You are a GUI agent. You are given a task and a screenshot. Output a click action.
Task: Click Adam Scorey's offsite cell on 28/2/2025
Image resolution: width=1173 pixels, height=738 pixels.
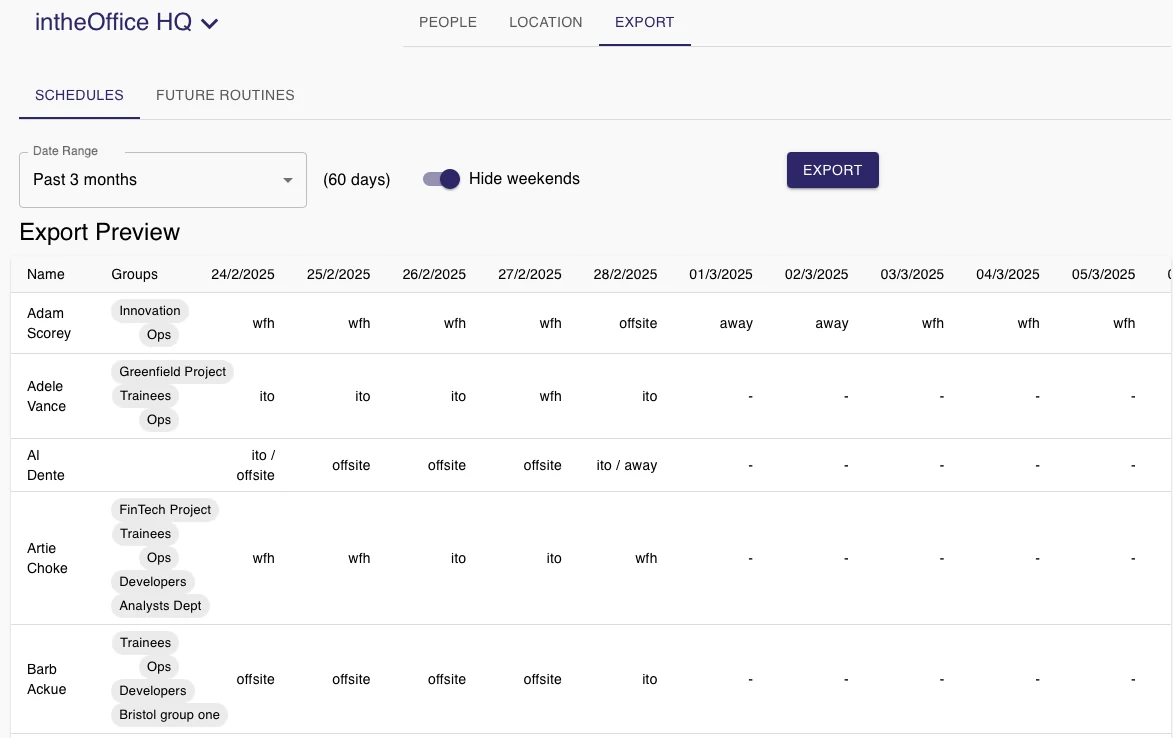[x=638, y=324]
